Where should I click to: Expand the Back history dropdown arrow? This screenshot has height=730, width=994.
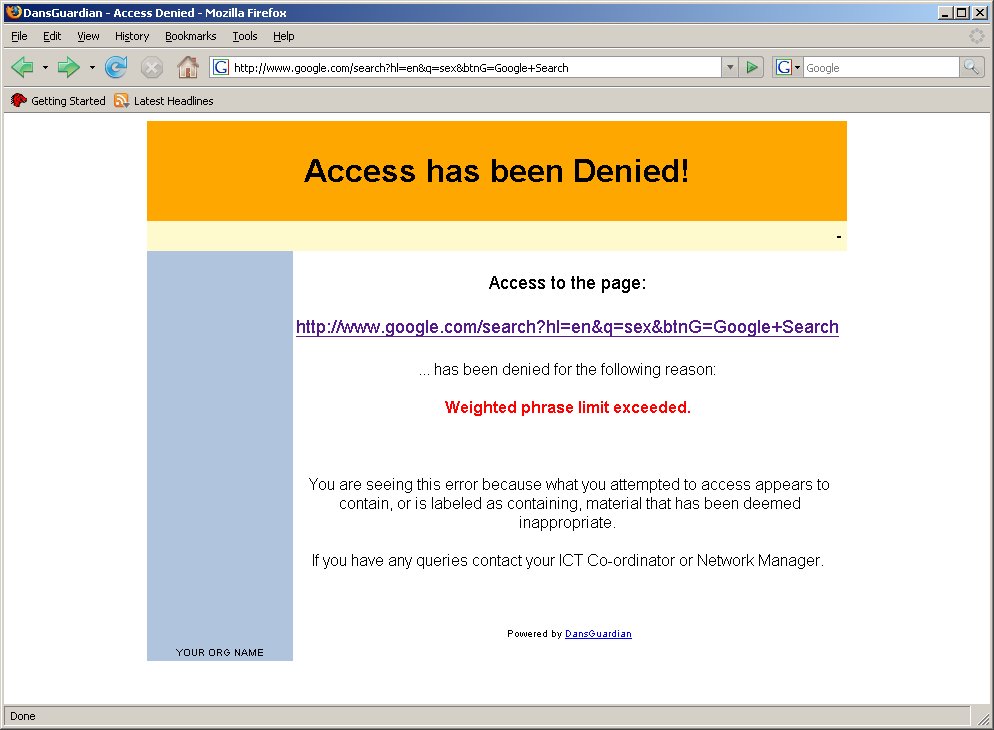tap(45, 68)
